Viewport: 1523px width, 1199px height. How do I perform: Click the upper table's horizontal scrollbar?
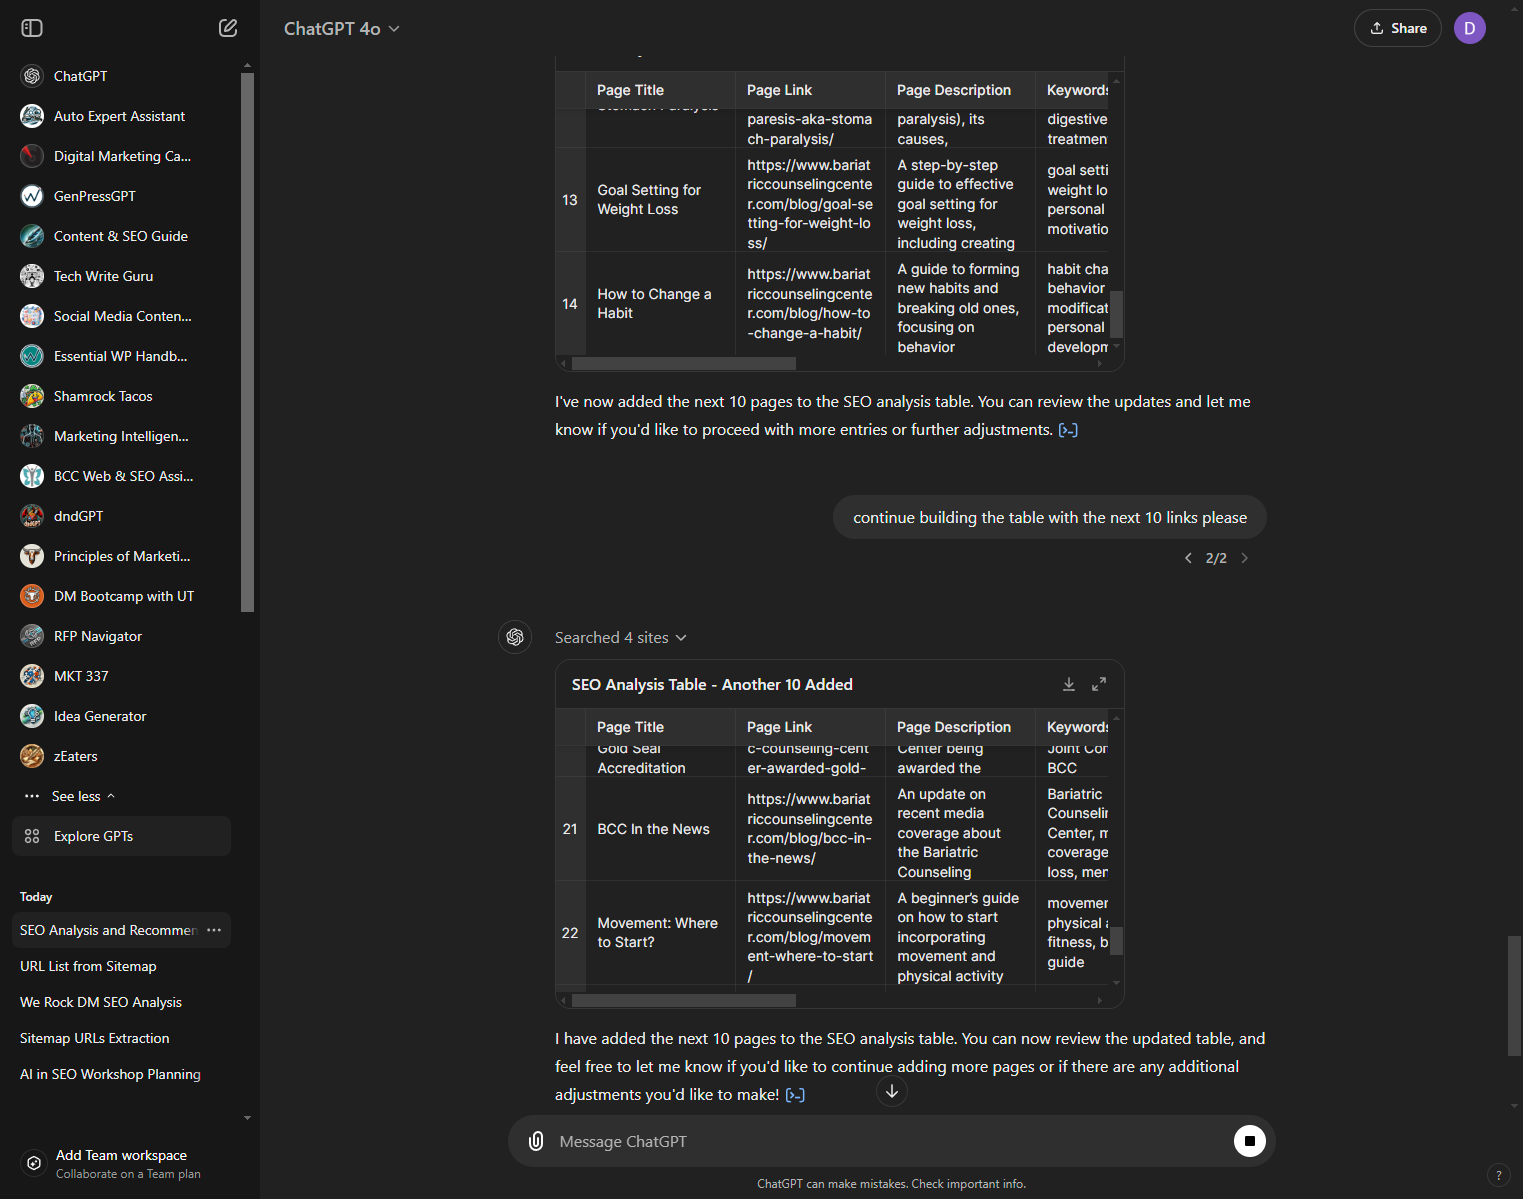[x=684, y=363]
